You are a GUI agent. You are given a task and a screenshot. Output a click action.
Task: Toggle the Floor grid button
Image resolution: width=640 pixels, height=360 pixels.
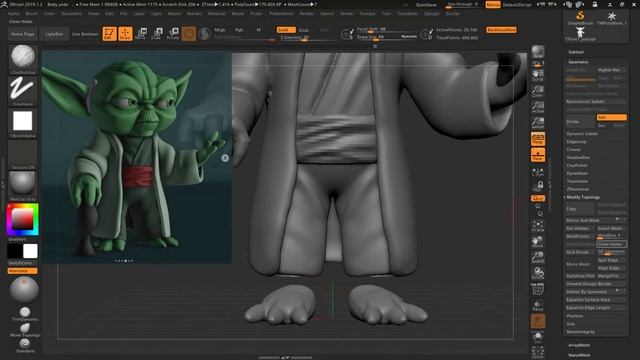coord(538,155)
